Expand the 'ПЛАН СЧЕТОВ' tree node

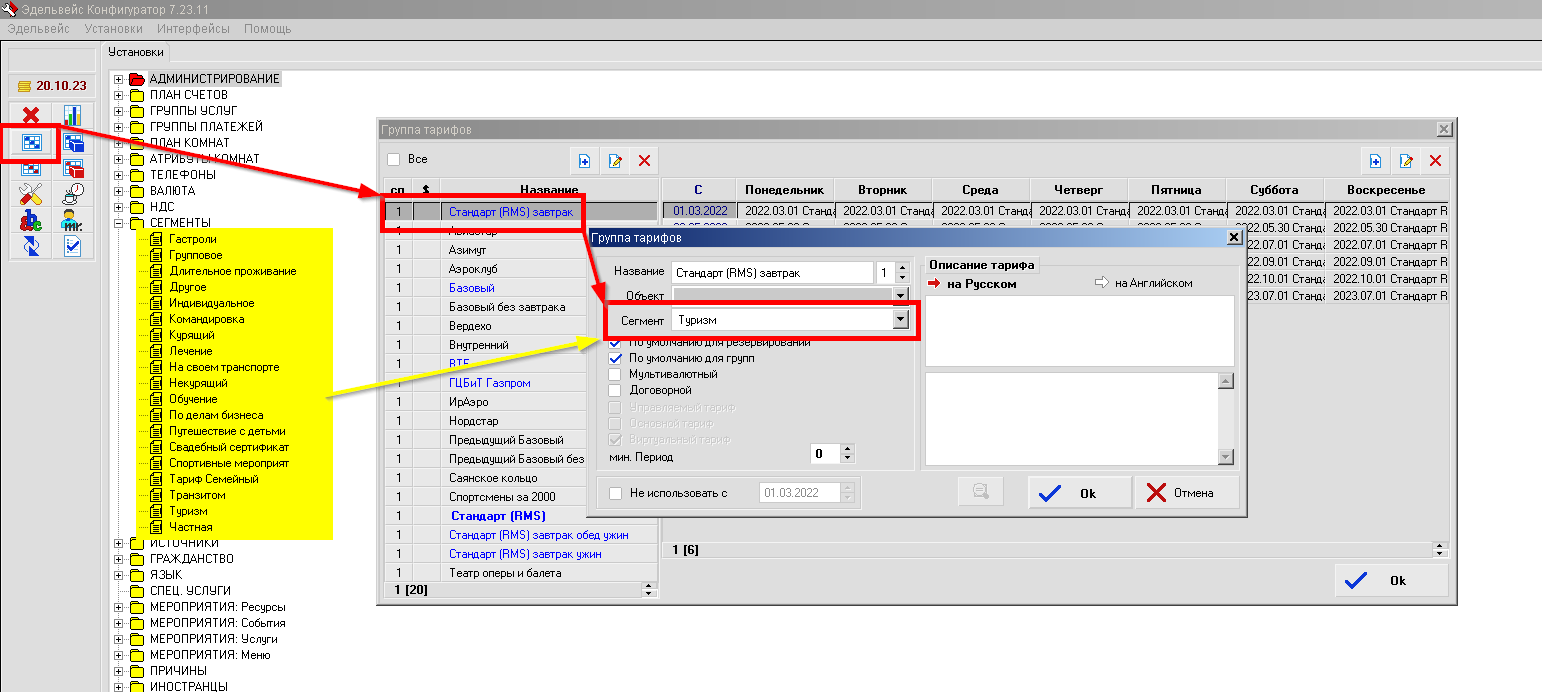coord(118,95)
